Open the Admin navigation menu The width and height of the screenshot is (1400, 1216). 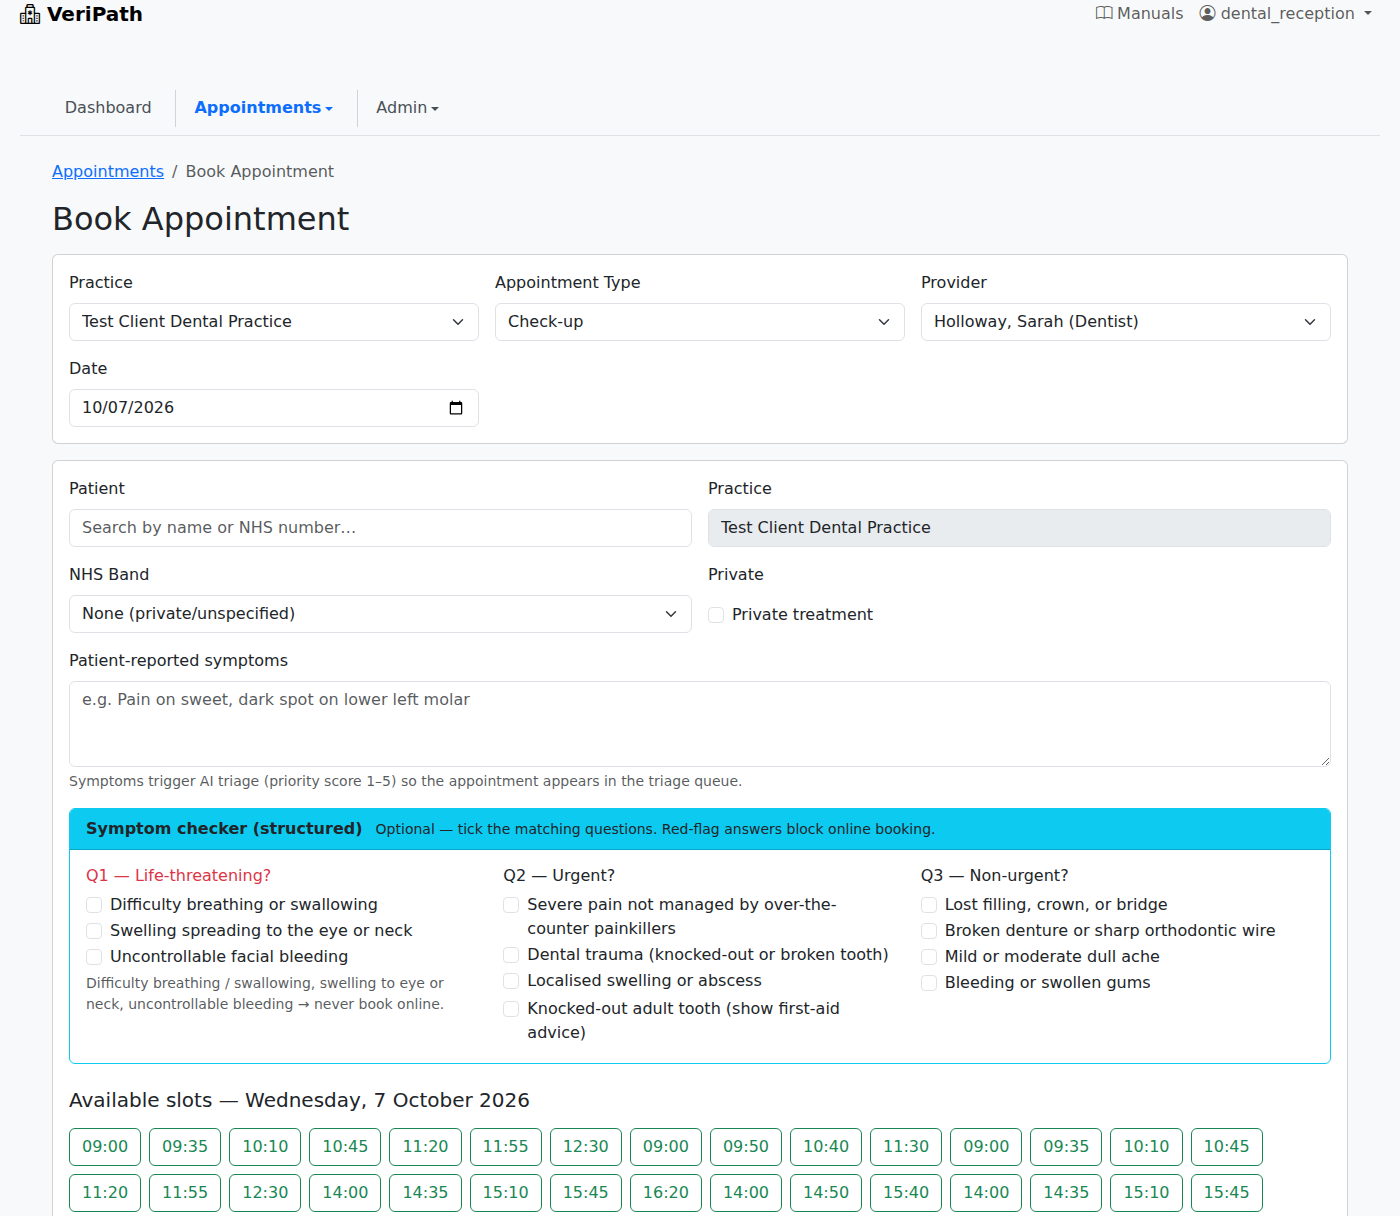point(407,108)
